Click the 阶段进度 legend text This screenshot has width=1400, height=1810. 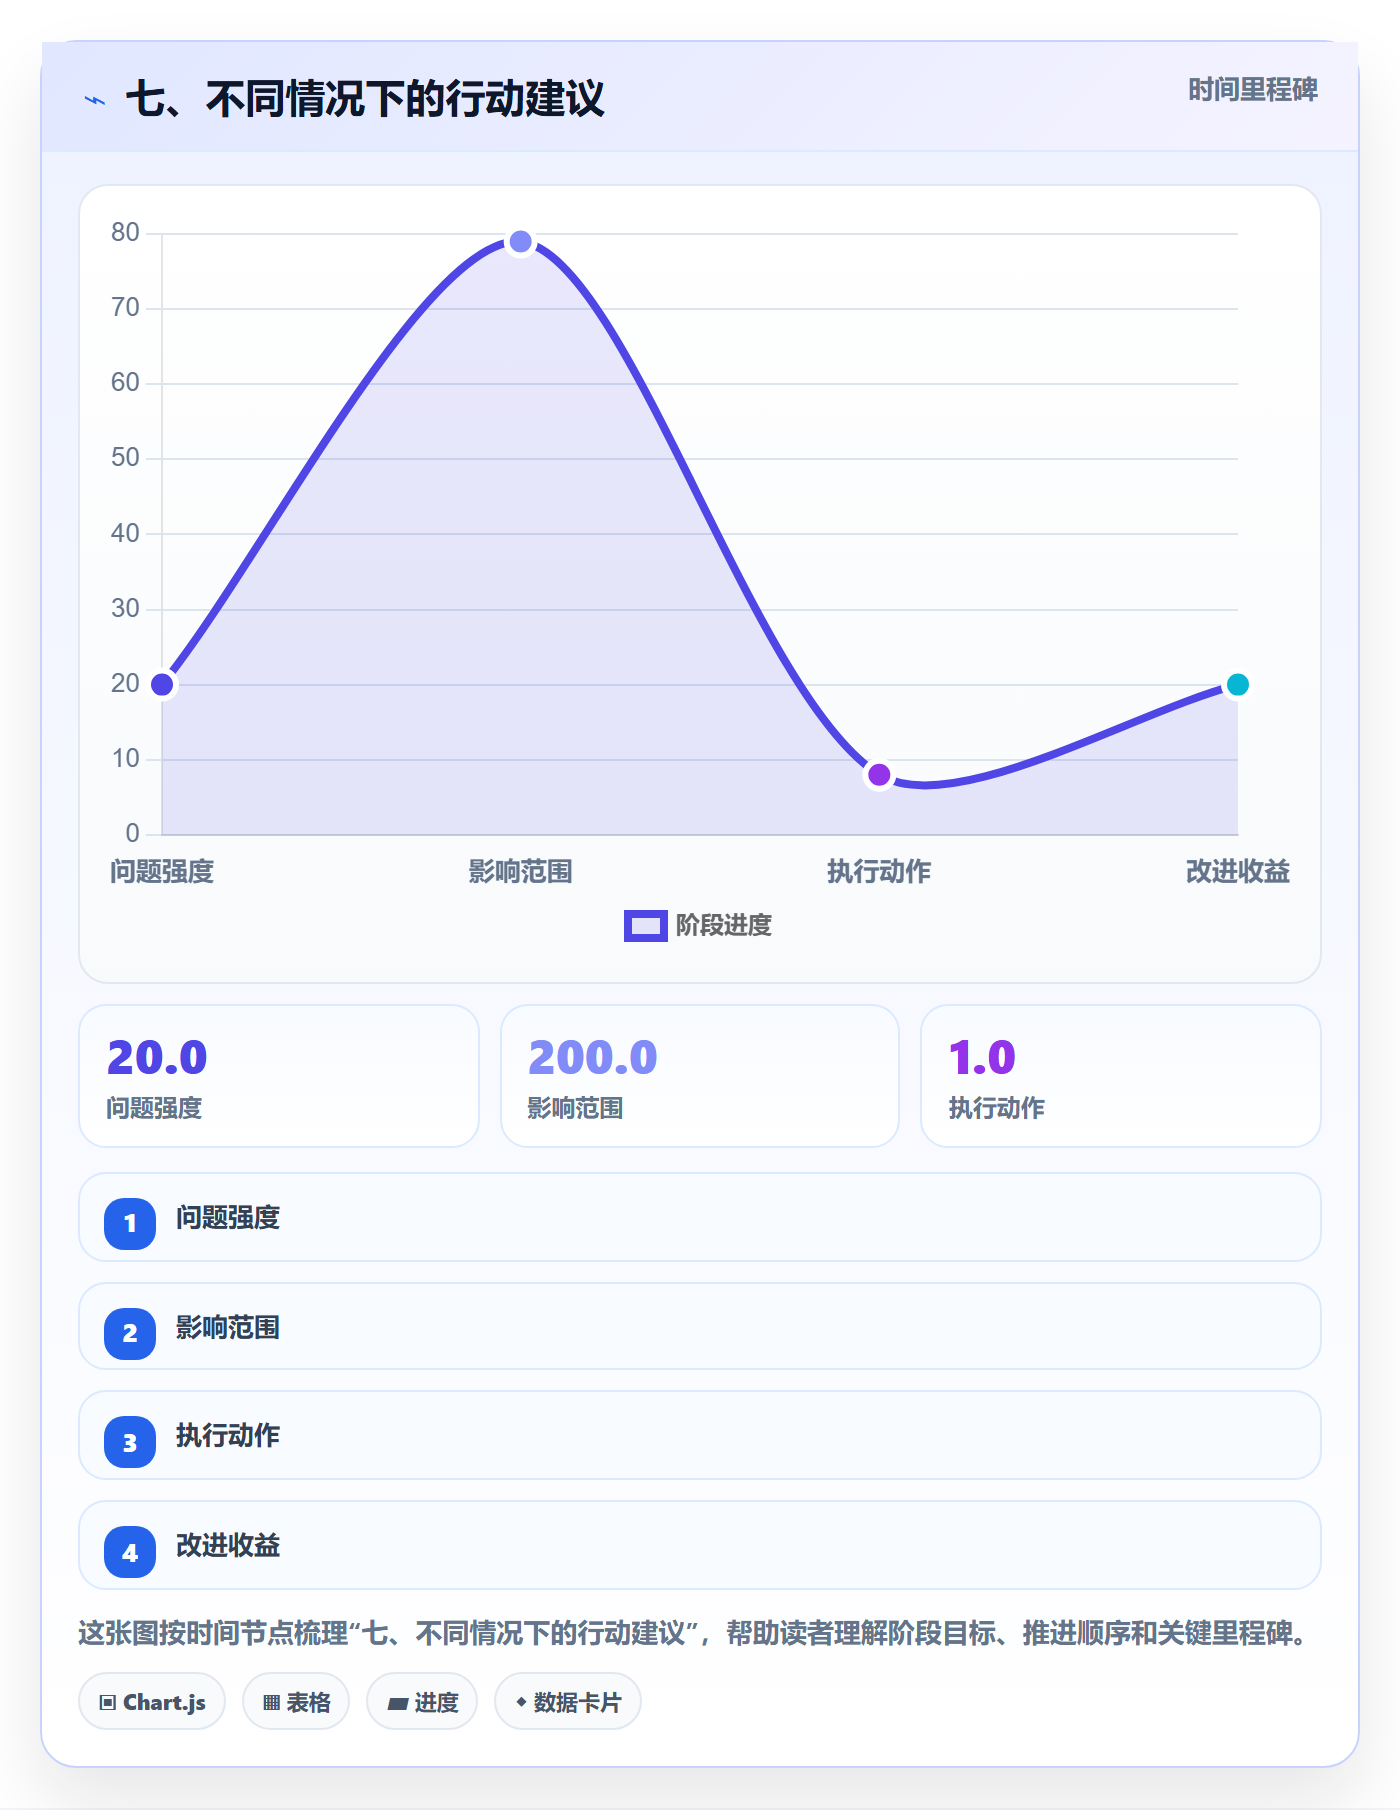(724, 926)
